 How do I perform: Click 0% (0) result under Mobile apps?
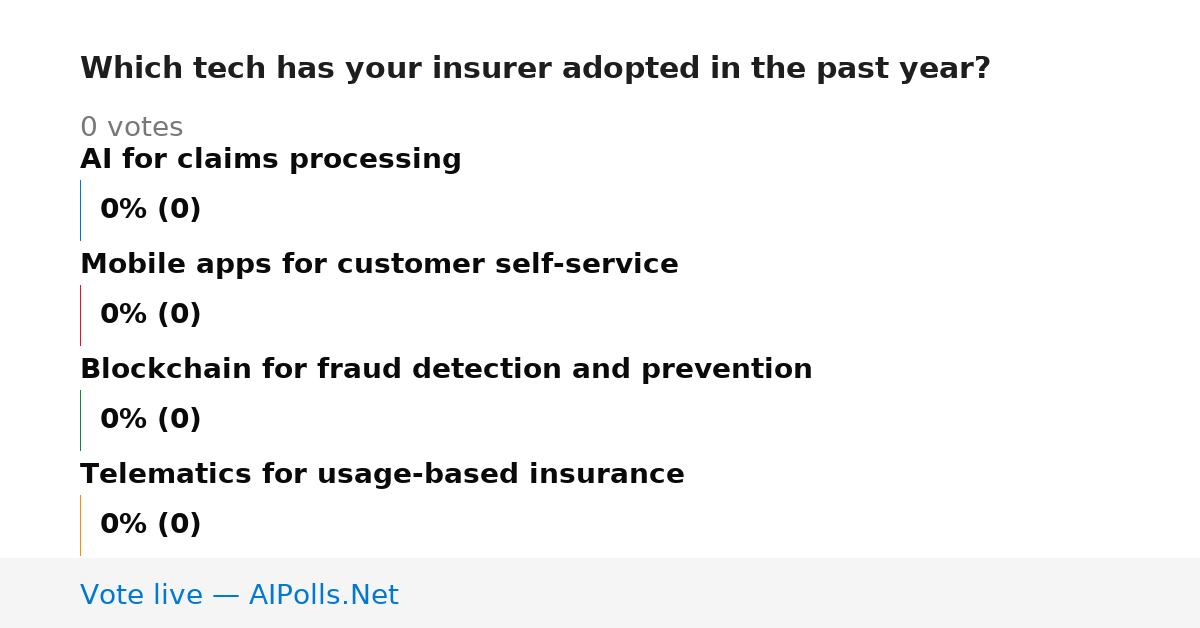pyautogui.click(x=151, y=315)
